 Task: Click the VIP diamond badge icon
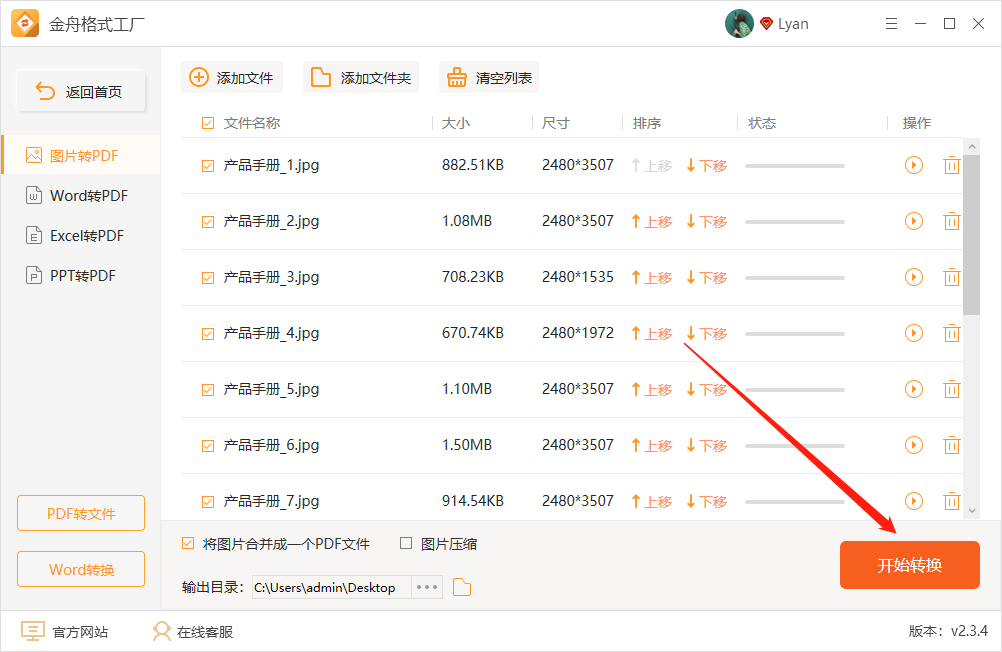point(766,24)
